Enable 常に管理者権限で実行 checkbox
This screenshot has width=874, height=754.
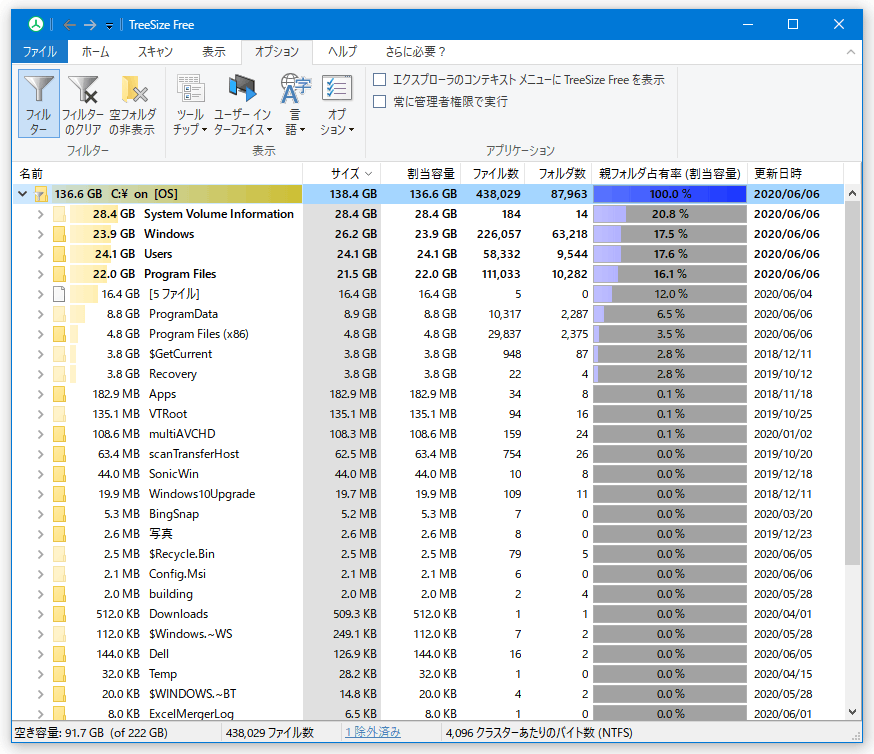click(x=380, y=101)
